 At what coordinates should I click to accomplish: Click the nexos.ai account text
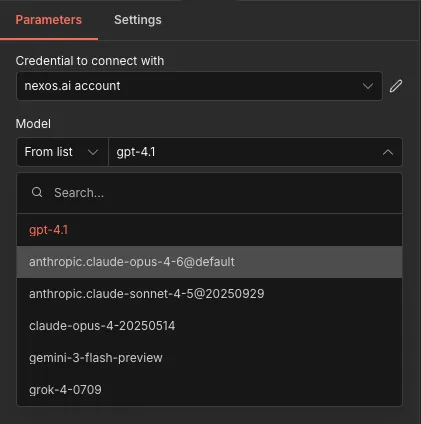(x=72, y=86)
